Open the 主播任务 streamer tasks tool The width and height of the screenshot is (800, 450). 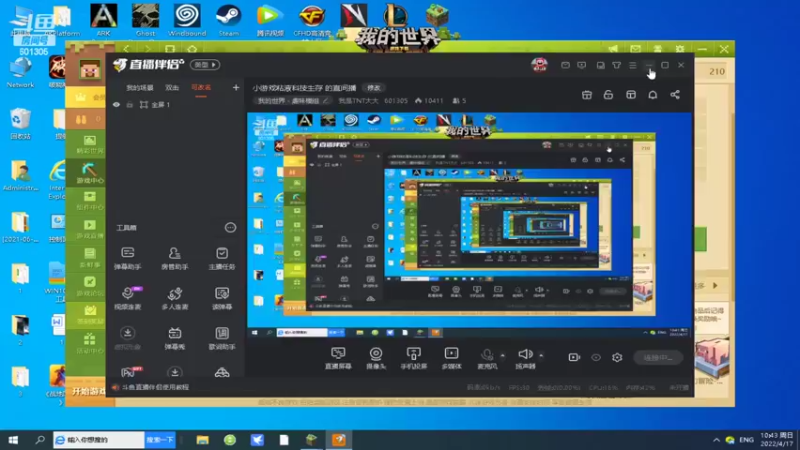[222, 258]
